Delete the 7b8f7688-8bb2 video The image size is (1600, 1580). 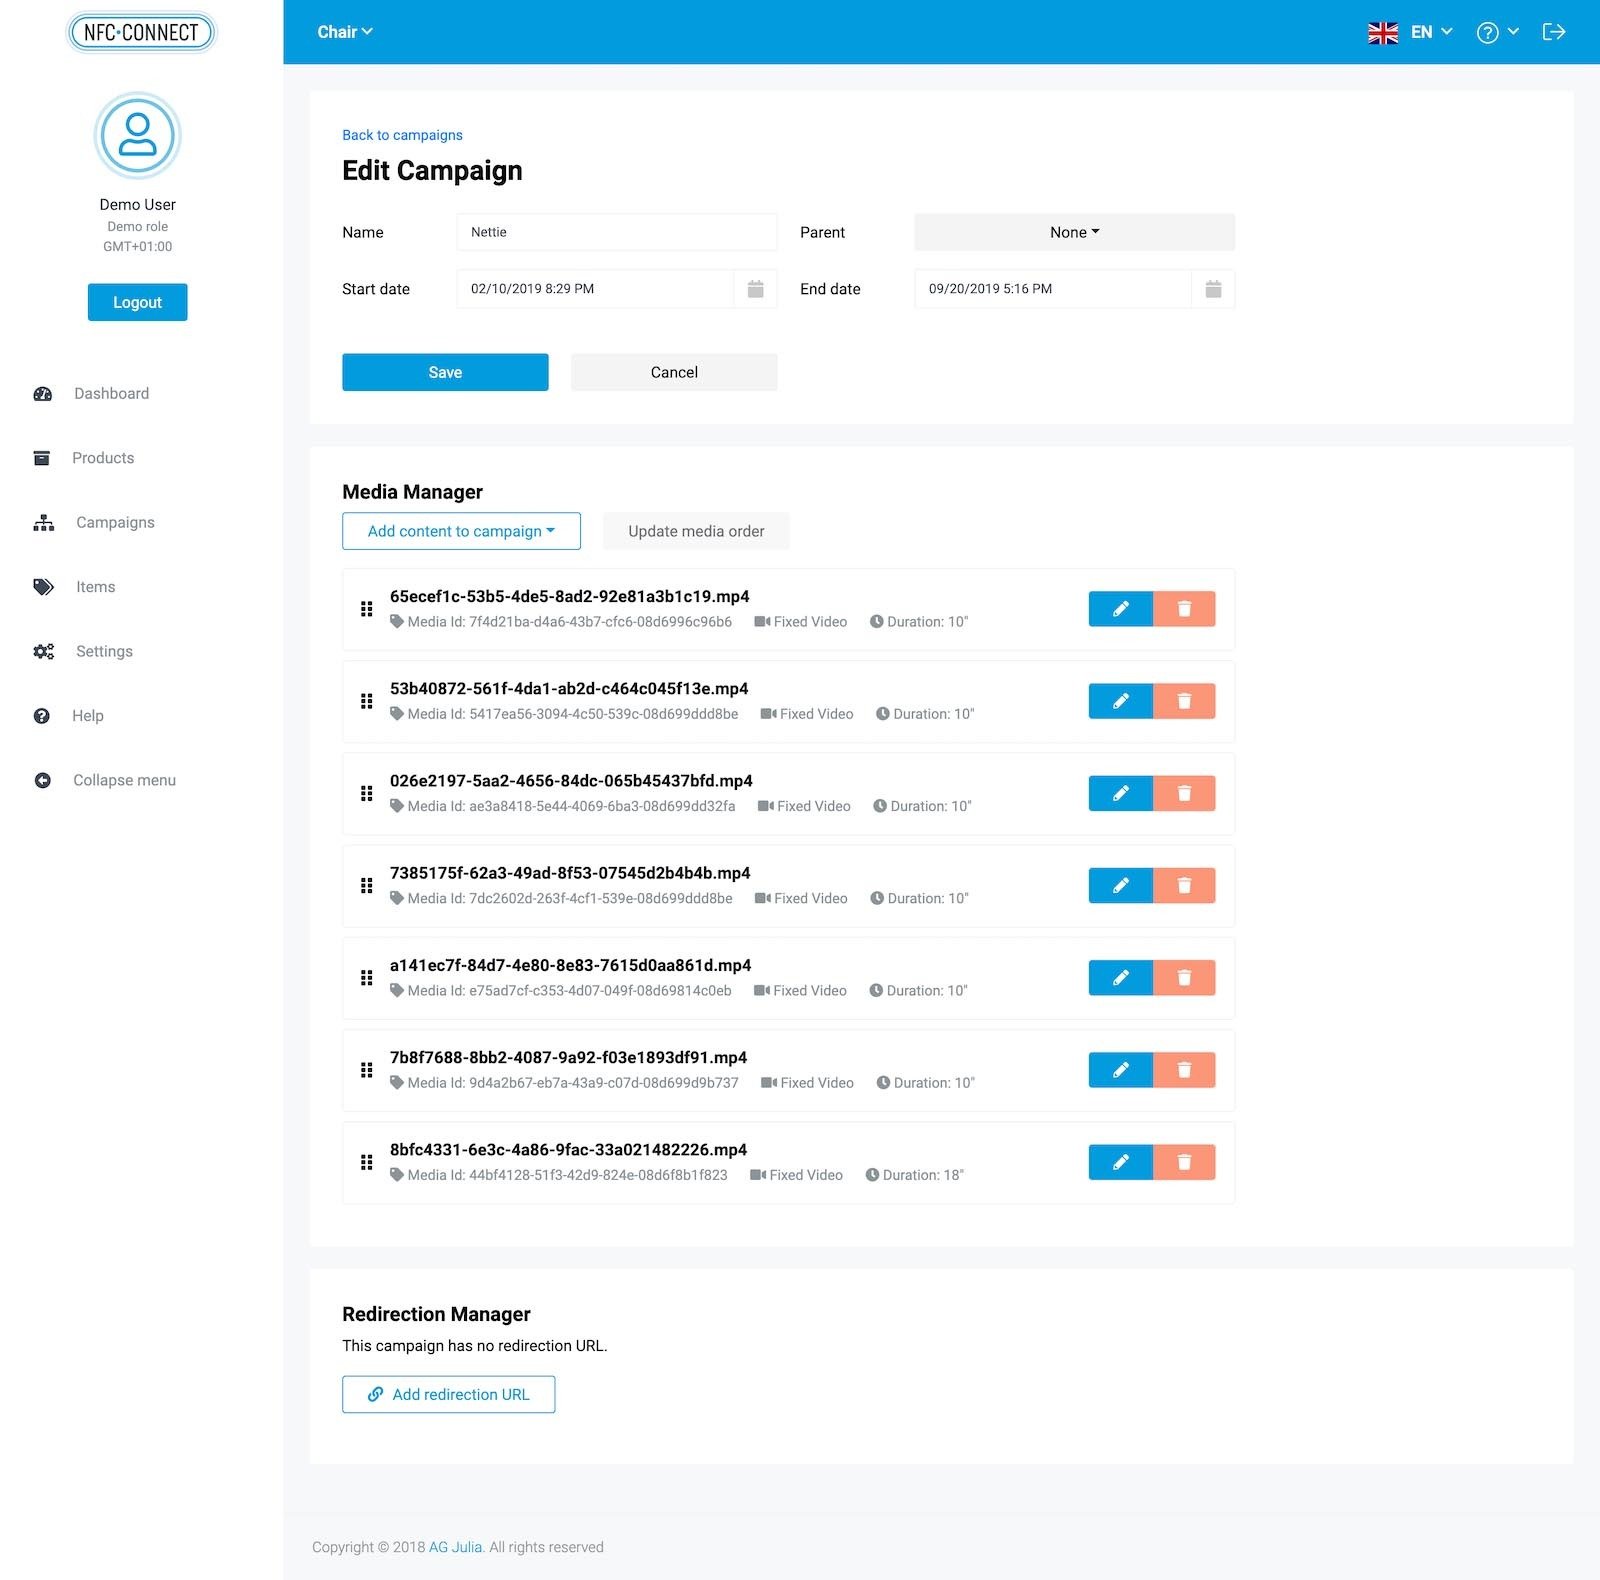[1184, 1070]
